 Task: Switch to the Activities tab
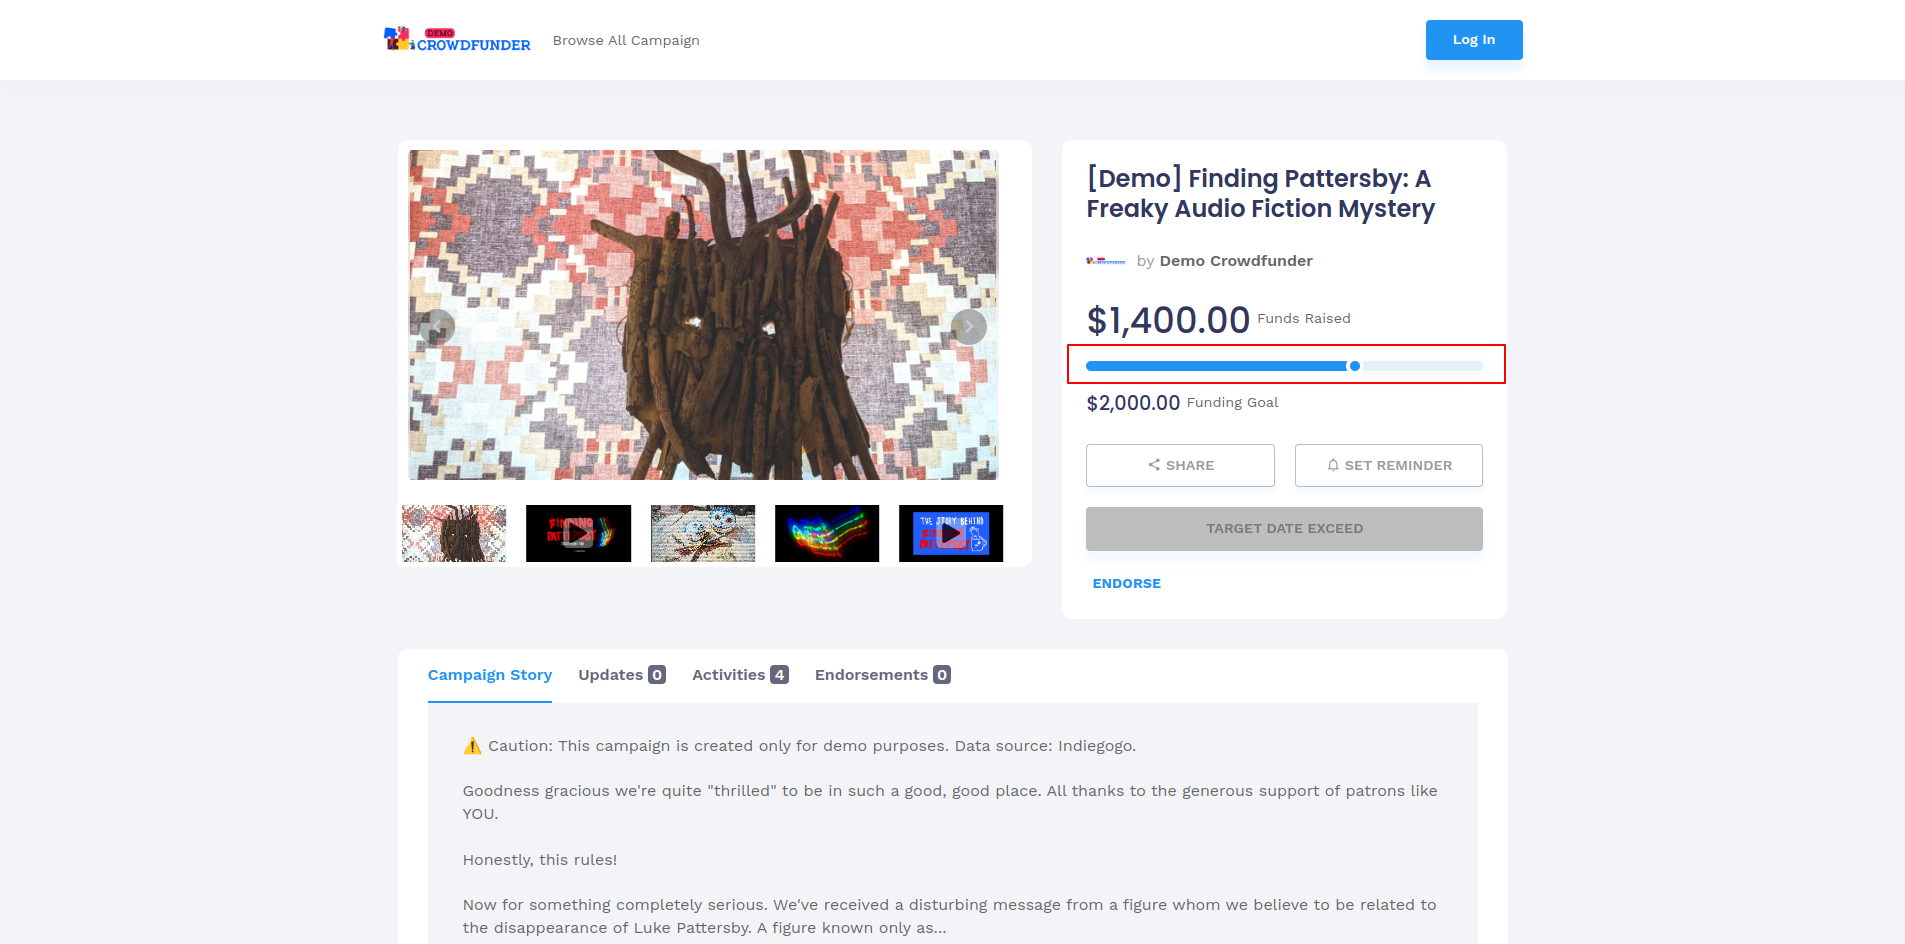[740, 675]
